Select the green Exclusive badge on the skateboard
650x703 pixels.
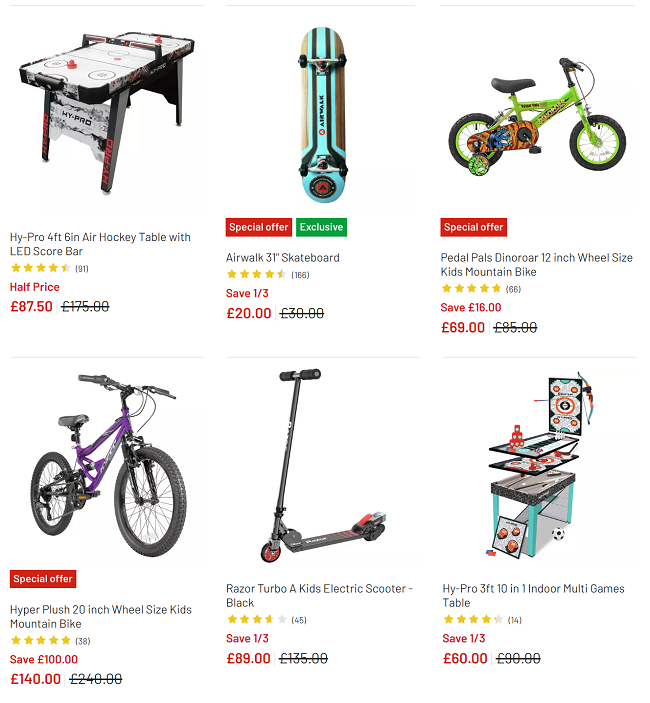click(x=321, y=227)
